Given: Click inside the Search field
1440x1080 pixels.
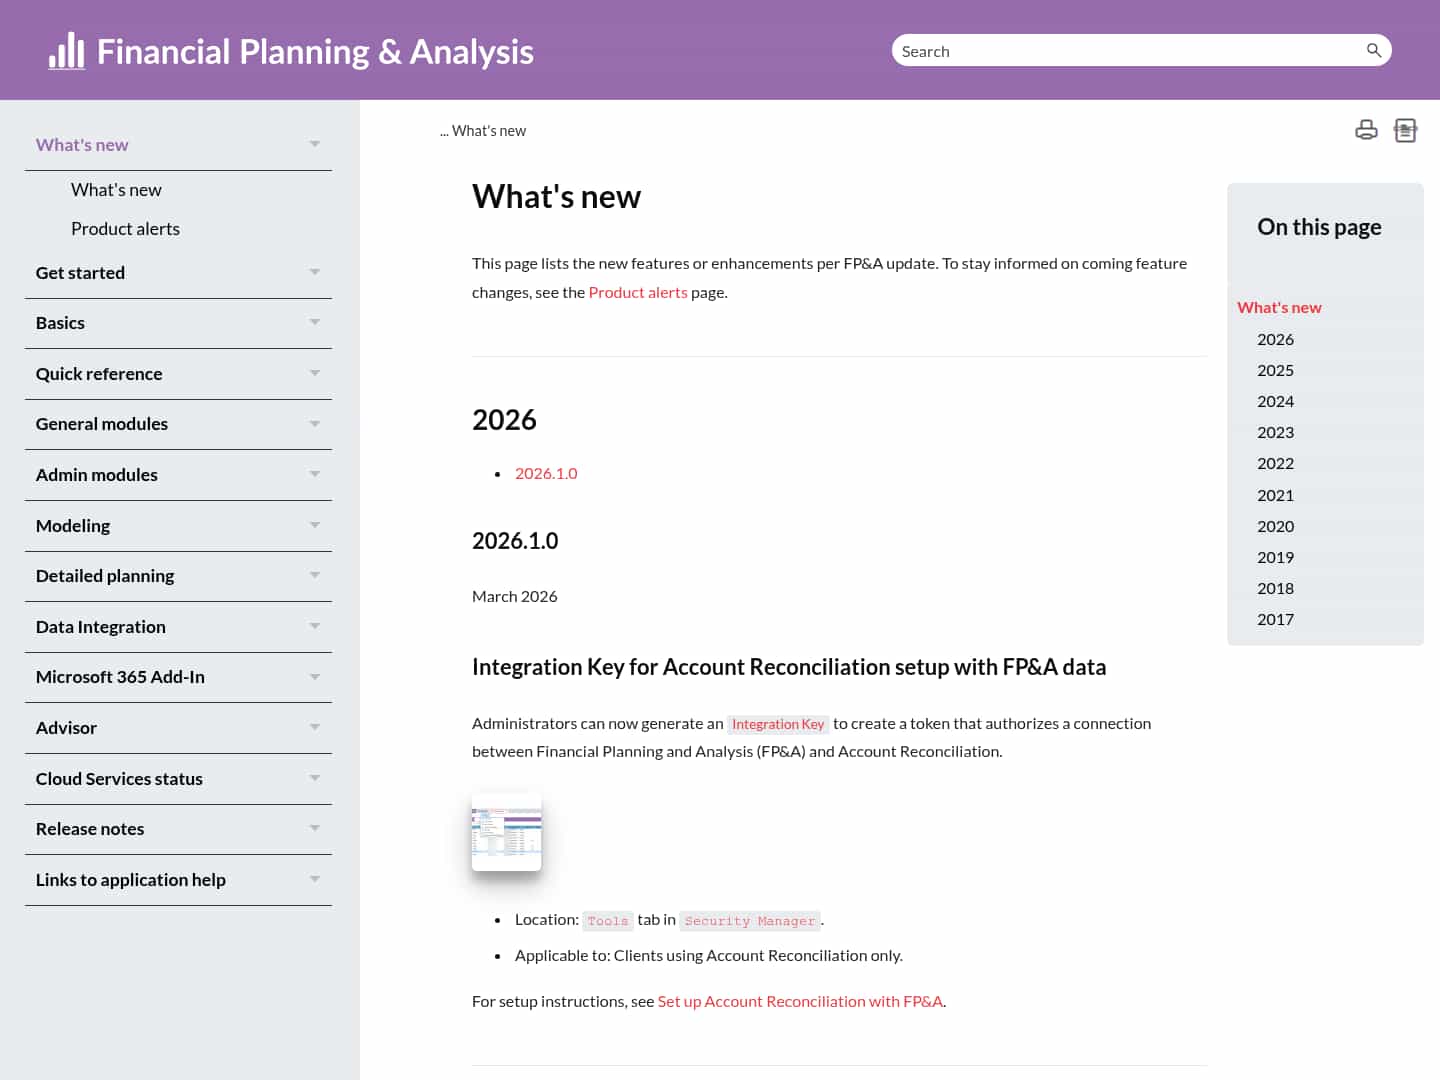Looking at the screenshot, I should point(1100,50).
